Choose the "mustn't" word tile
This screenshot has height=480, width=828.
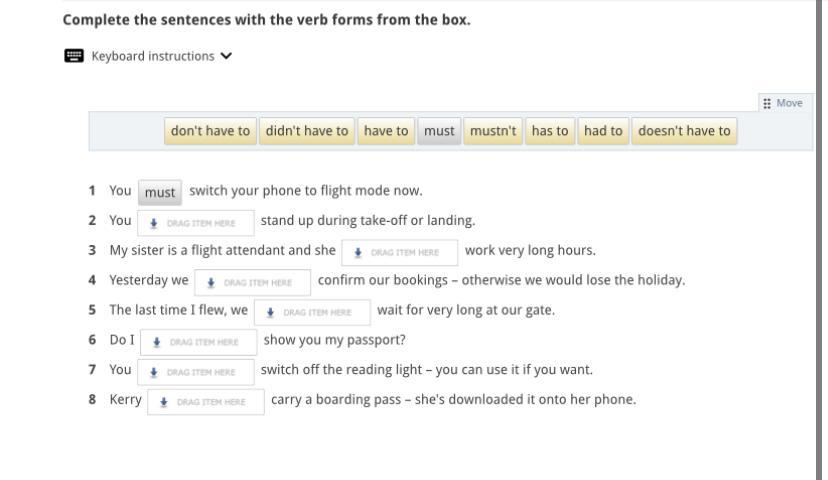(493, 131)
